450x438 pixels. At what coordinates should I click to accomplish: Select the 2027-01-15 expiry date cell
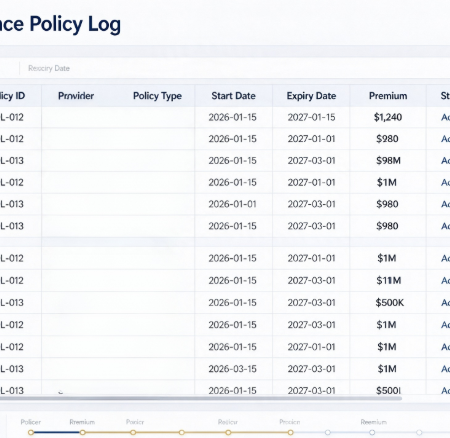(x=311, y=117)
